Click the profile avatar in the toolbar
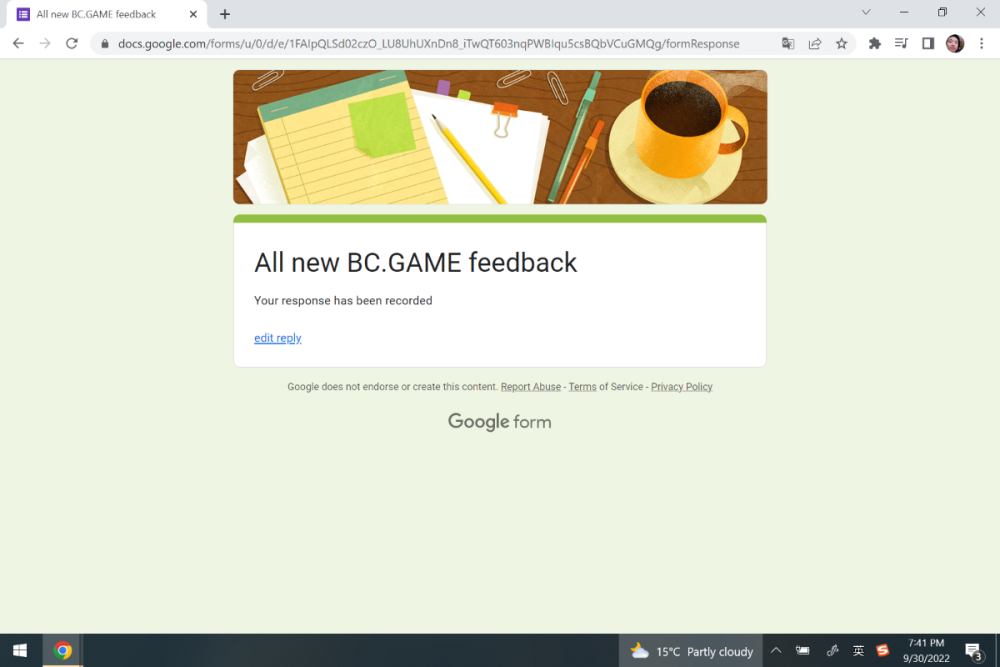 pos(954,44)
